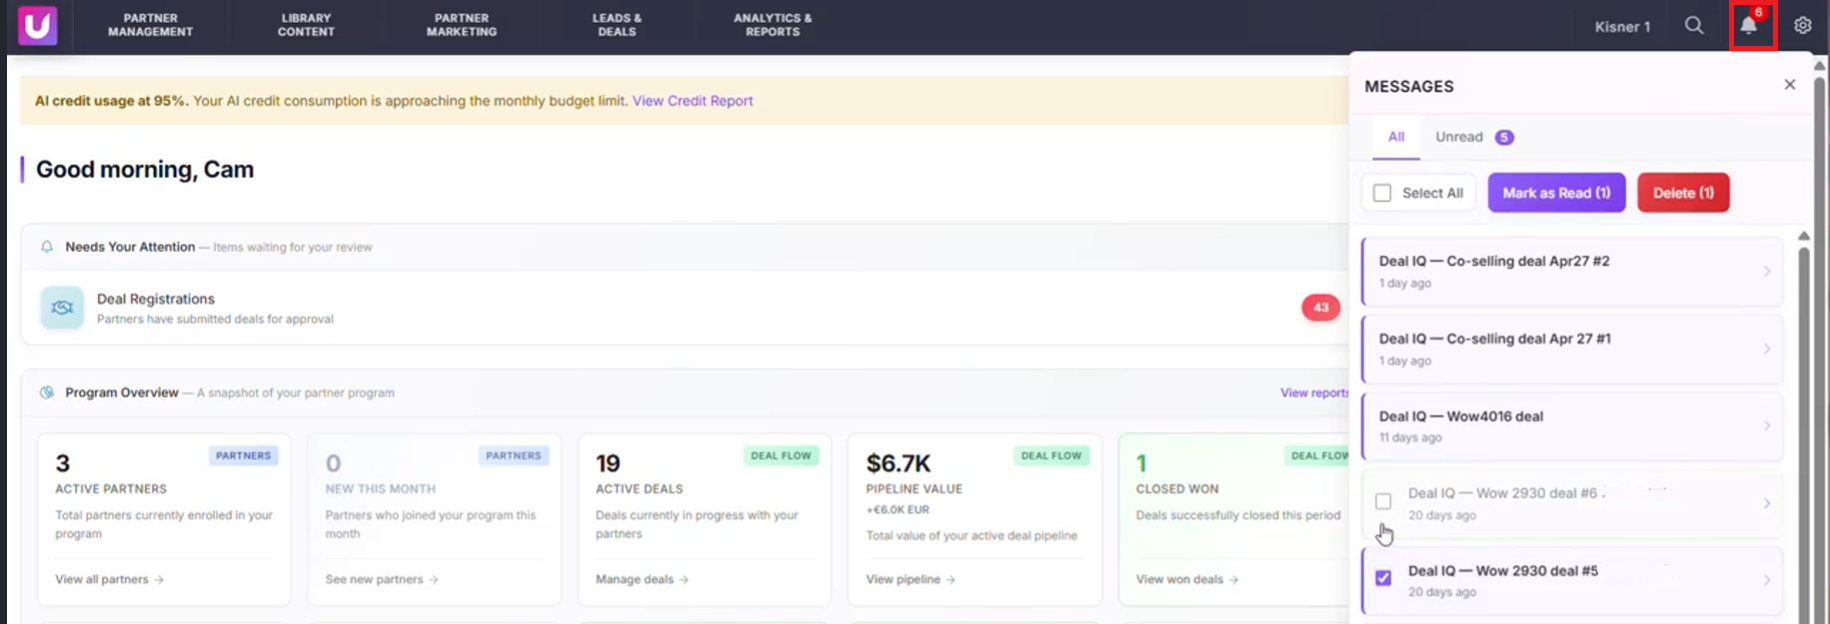This screenshot has height=624, width=1830.
Task: Open the notifications bell icon
Action: click(x=1748, y=26)
